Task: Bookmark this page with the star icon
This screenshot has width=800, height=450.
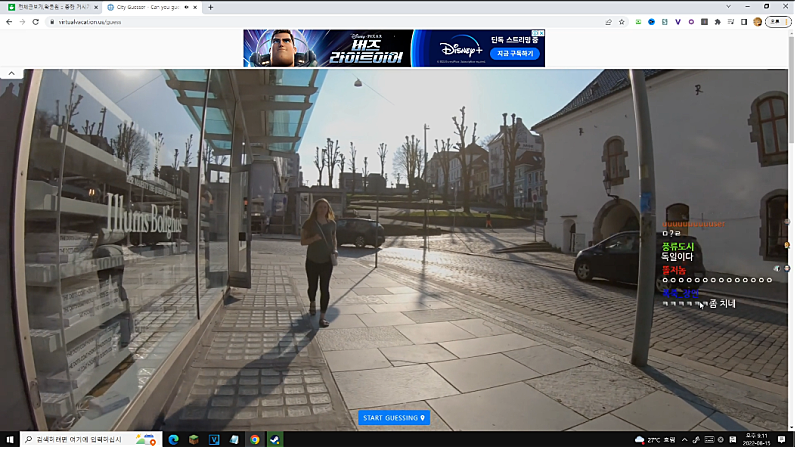Action: (623, 21)
